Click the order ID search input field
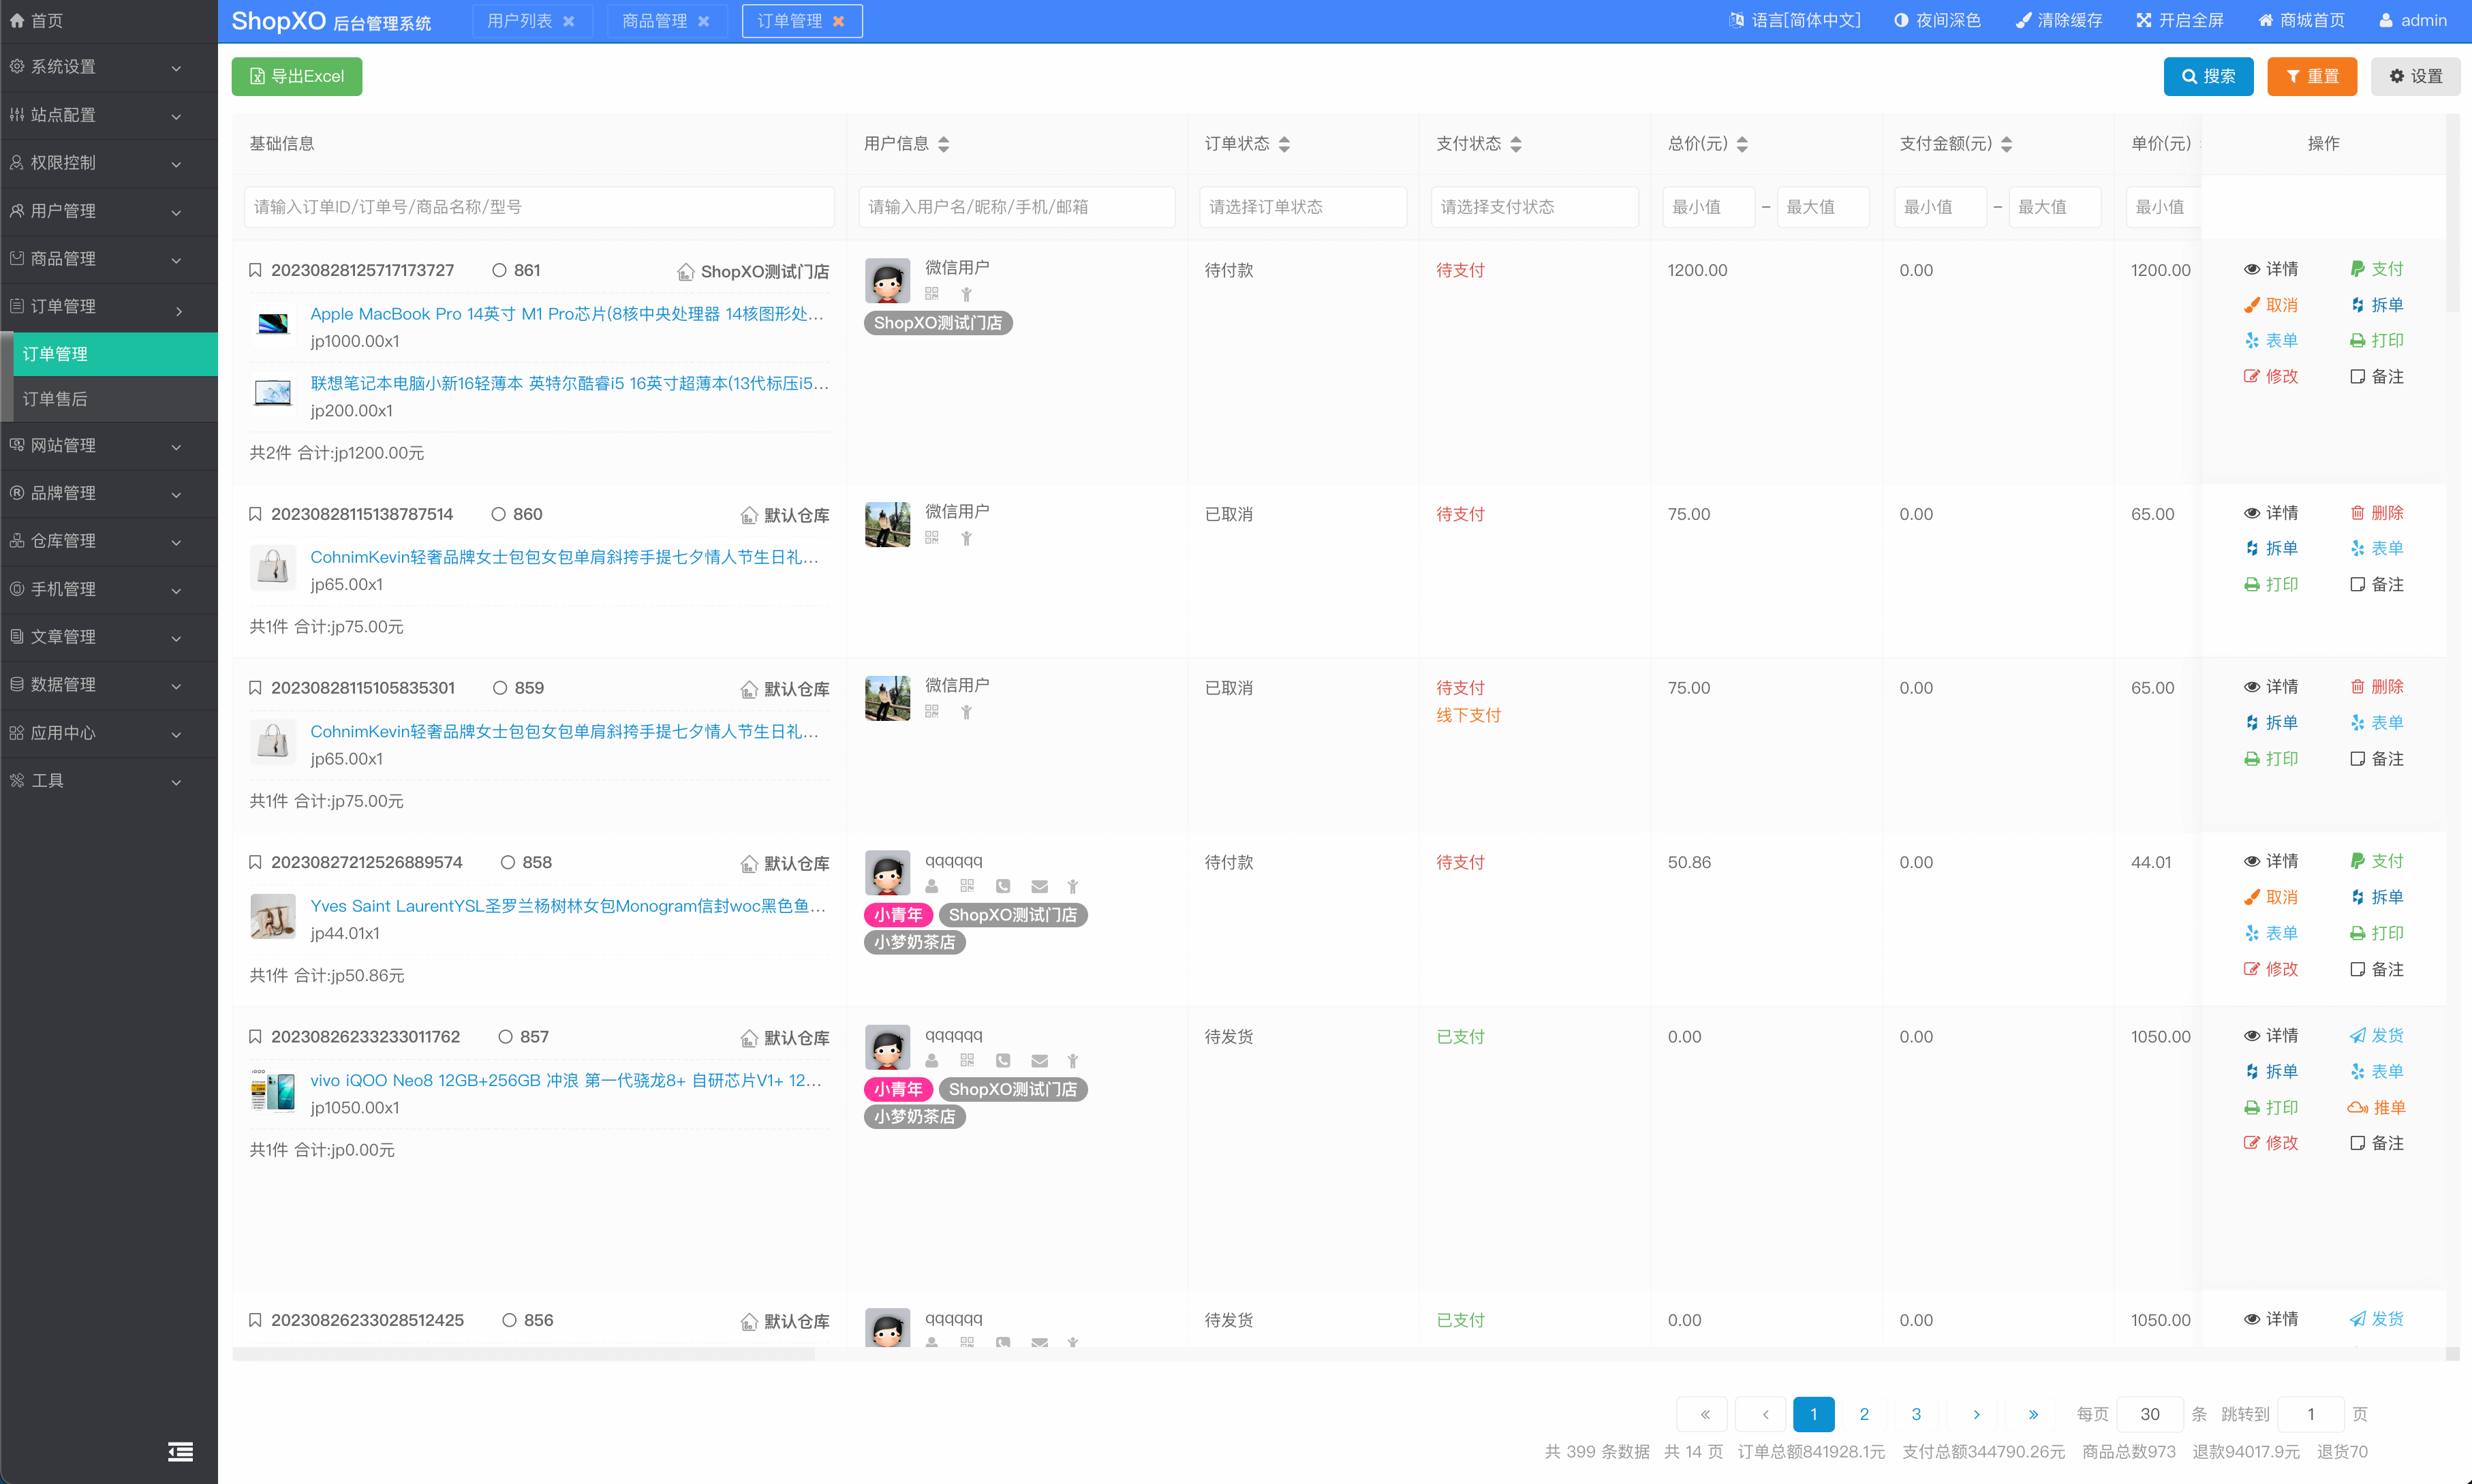 (539, 207)
